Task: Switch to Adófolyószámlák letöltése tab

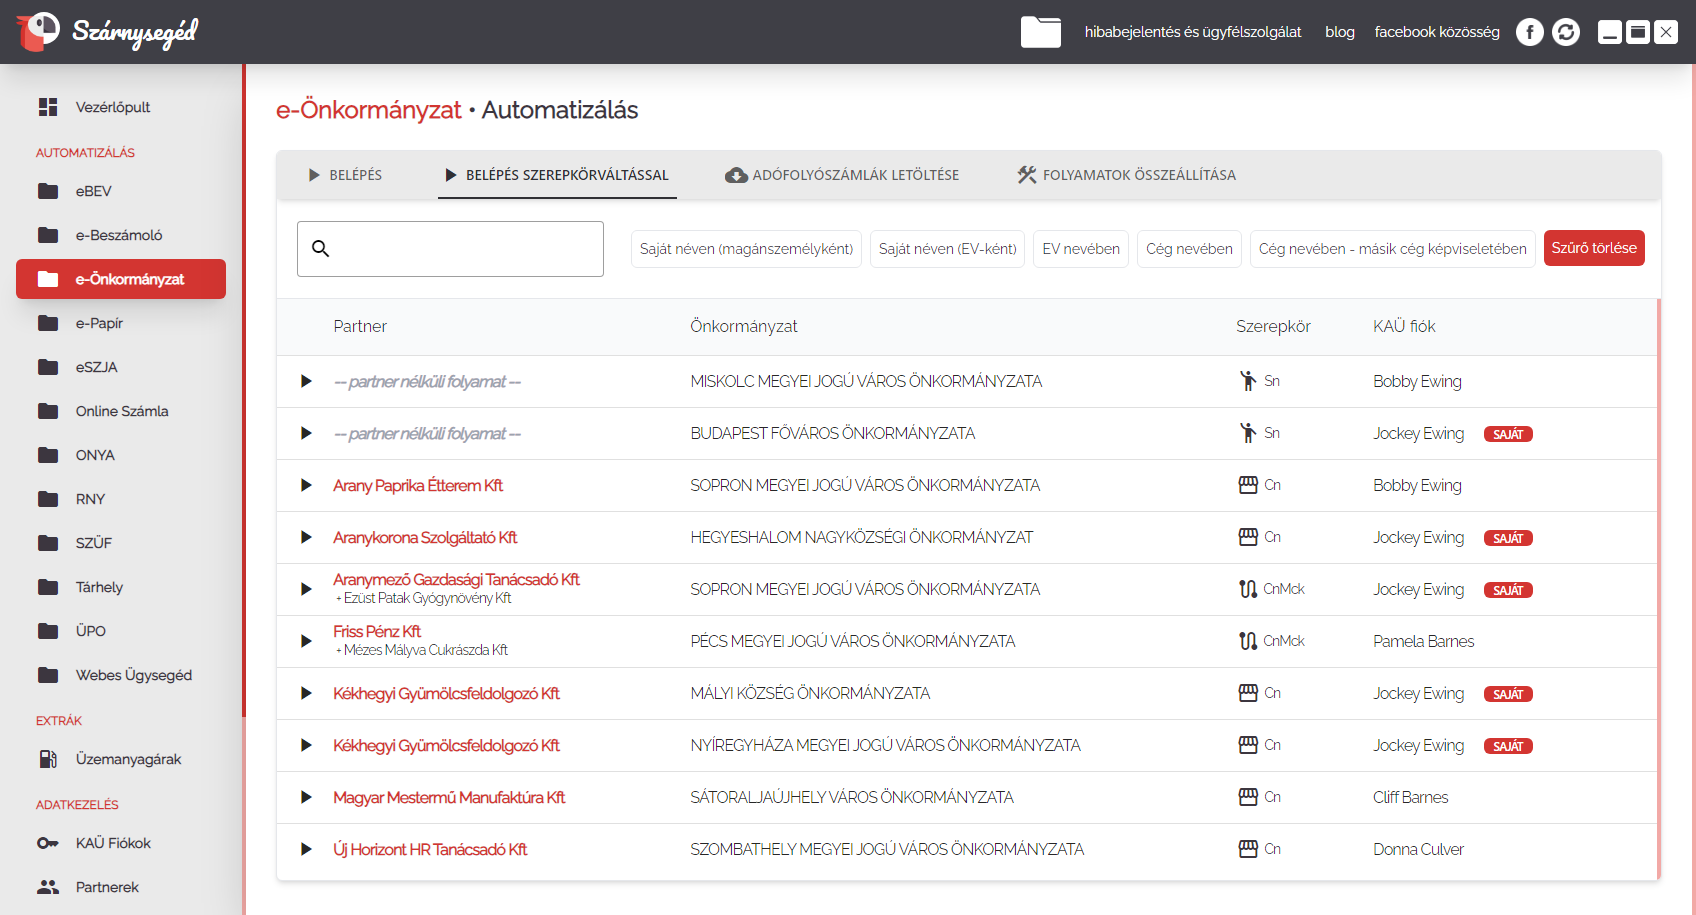Action: 842,175
